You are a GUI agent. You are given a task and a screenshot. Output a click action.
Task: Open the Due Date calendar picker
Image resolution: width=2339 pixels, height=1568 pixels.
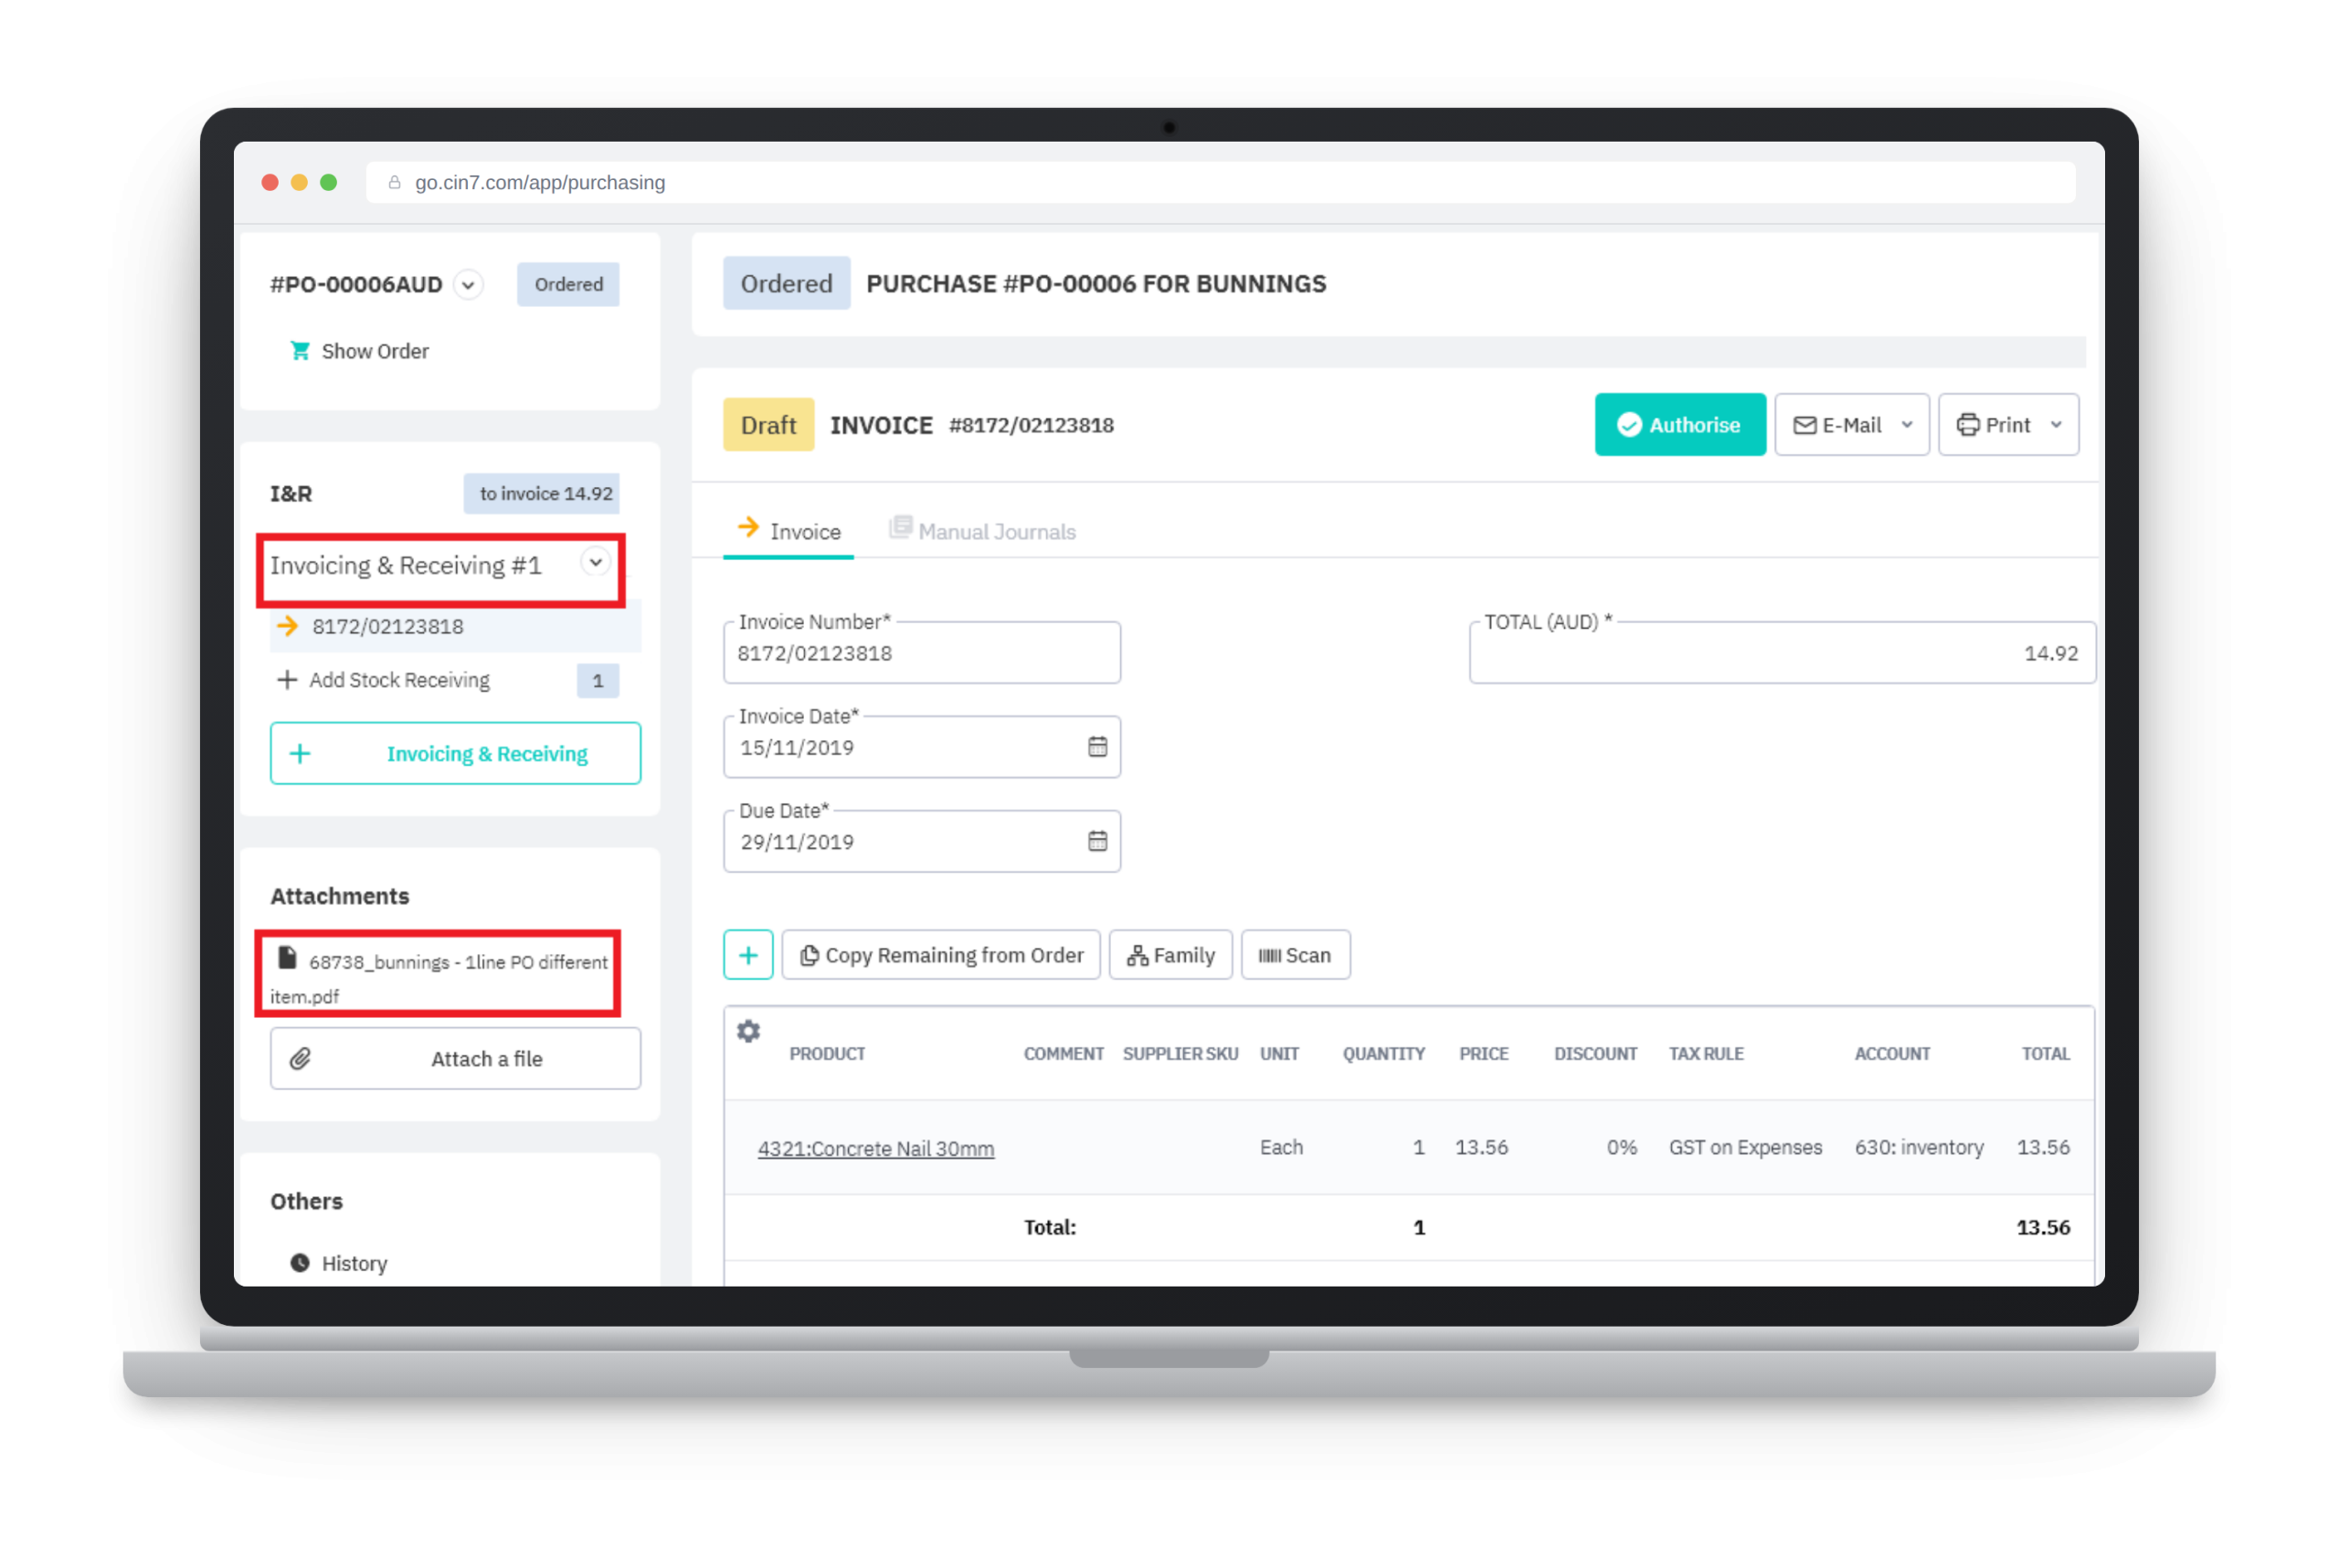point(1097,841)
